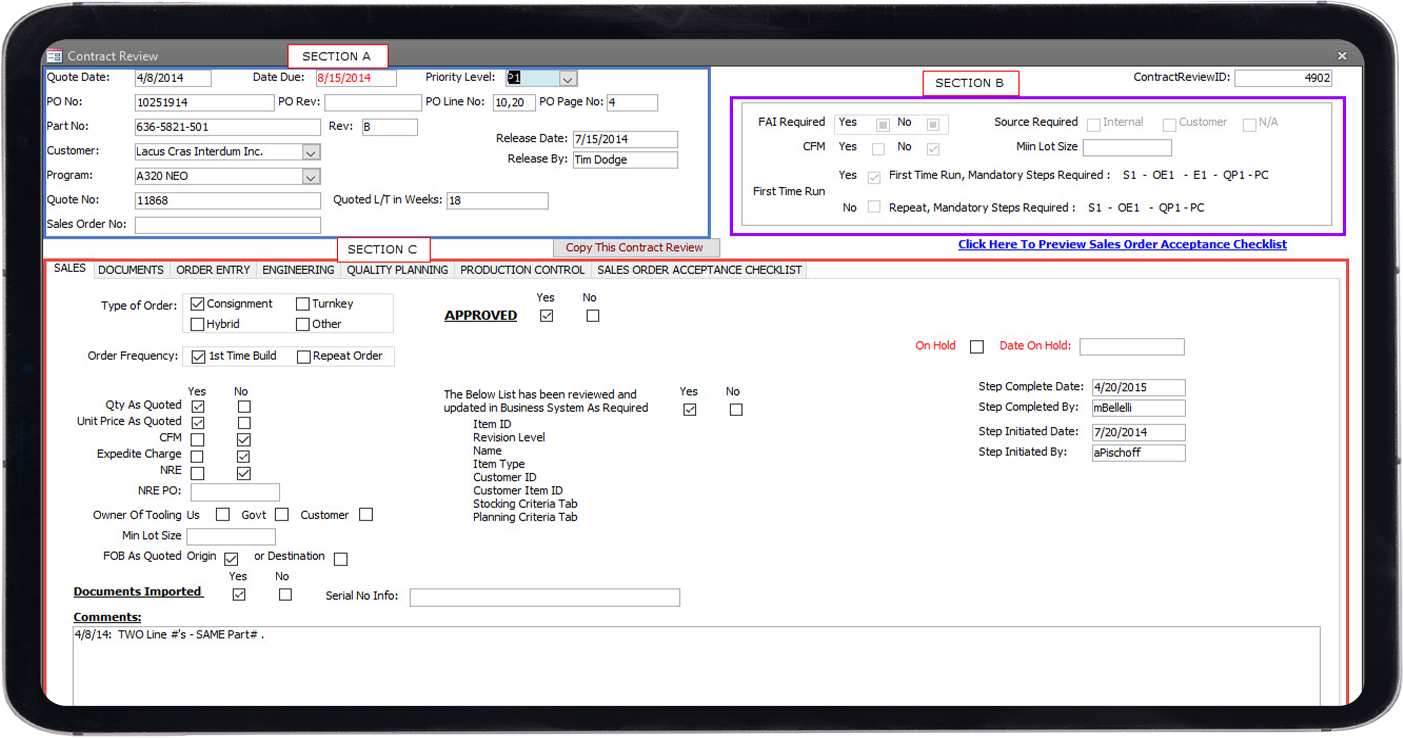The image size is (1403, 738).
Task: Check Documents Imported No checkbox
Action: tap(286, 595)
